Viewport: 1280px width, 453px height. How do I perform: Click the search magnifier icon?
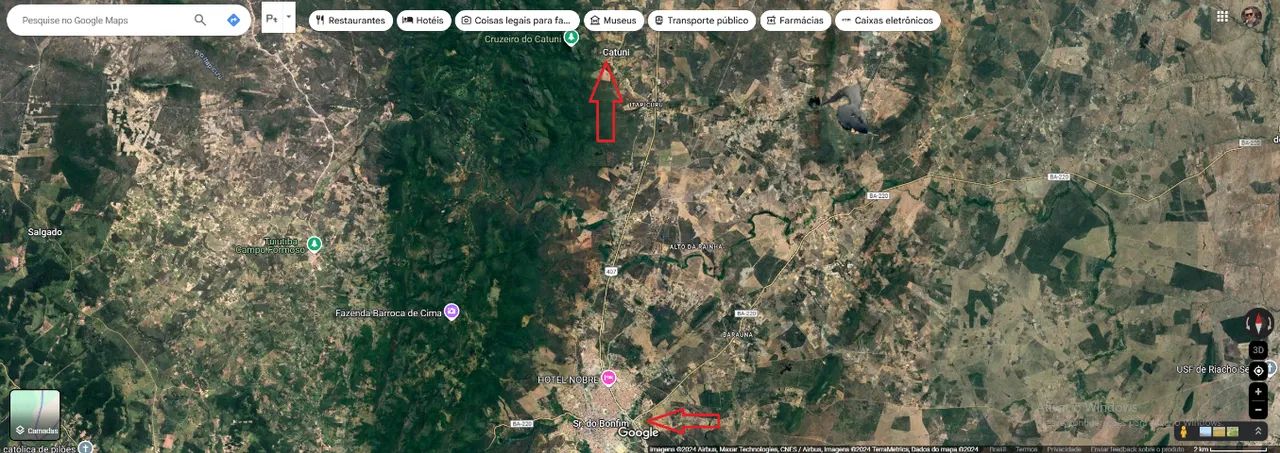tap(200, 20)
